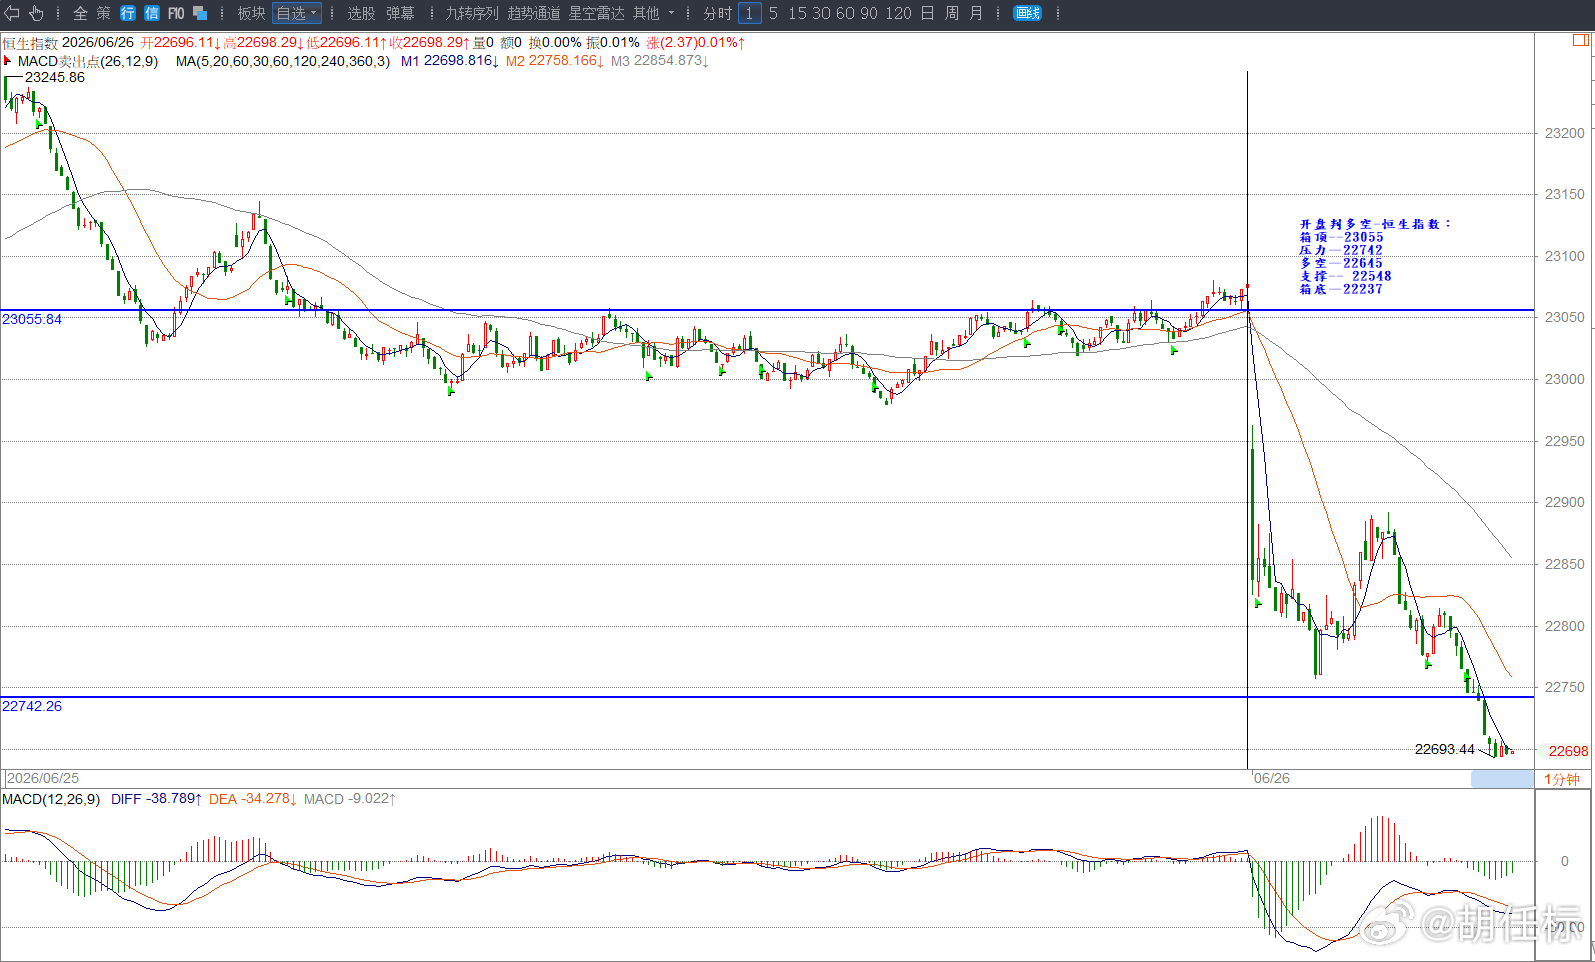Screen dimensions: 1595x962
Task: Toggle the 1 minute period
Action: pos(749,13)
